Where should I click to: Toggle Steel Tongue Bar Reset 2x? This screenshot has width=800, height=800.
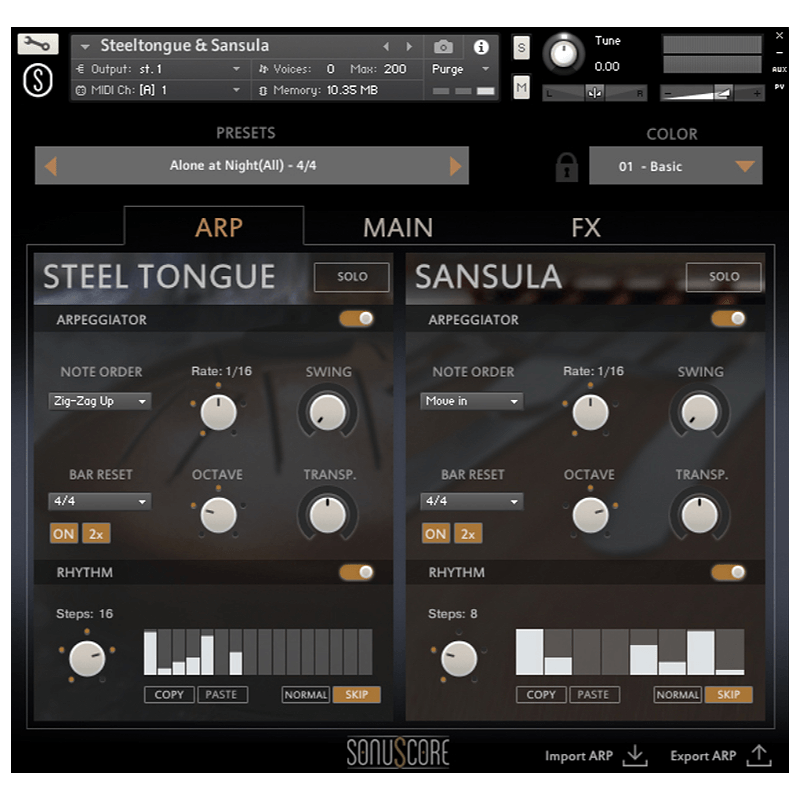click(96, 534)
